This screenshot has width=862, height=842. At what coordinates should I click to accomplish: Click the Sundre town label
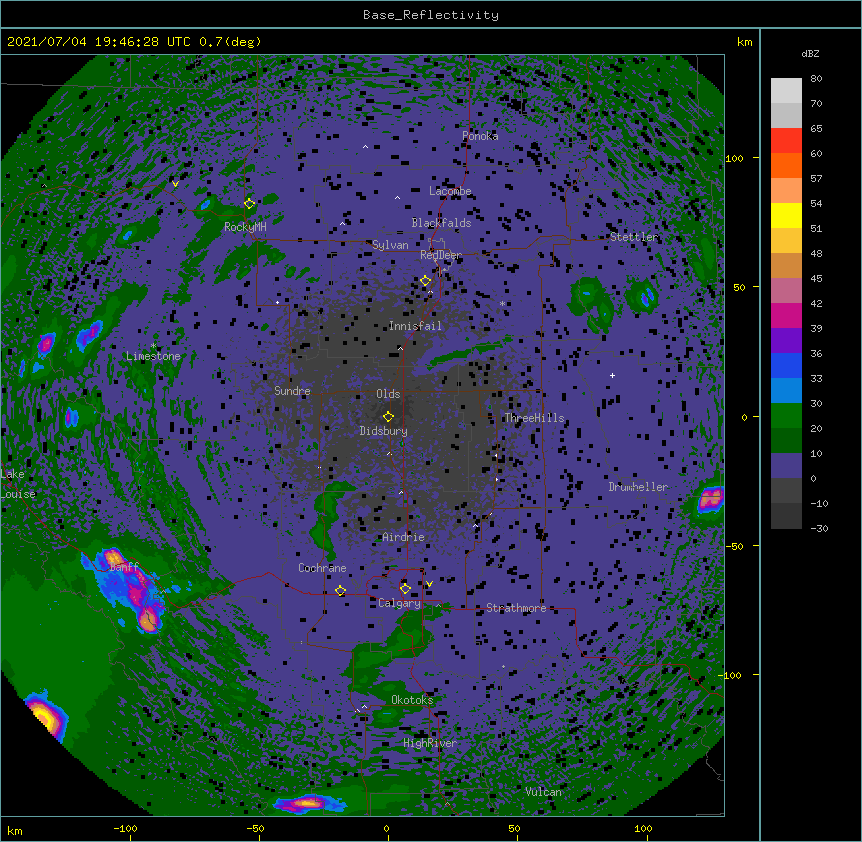(x=292, y=391)
